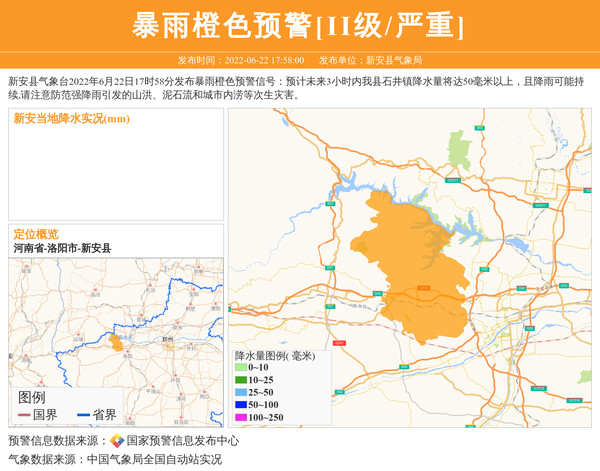Click the 河南省-洛阳市-新安县 location text
This screenshot has height=471, width=600.
point(62,248)
